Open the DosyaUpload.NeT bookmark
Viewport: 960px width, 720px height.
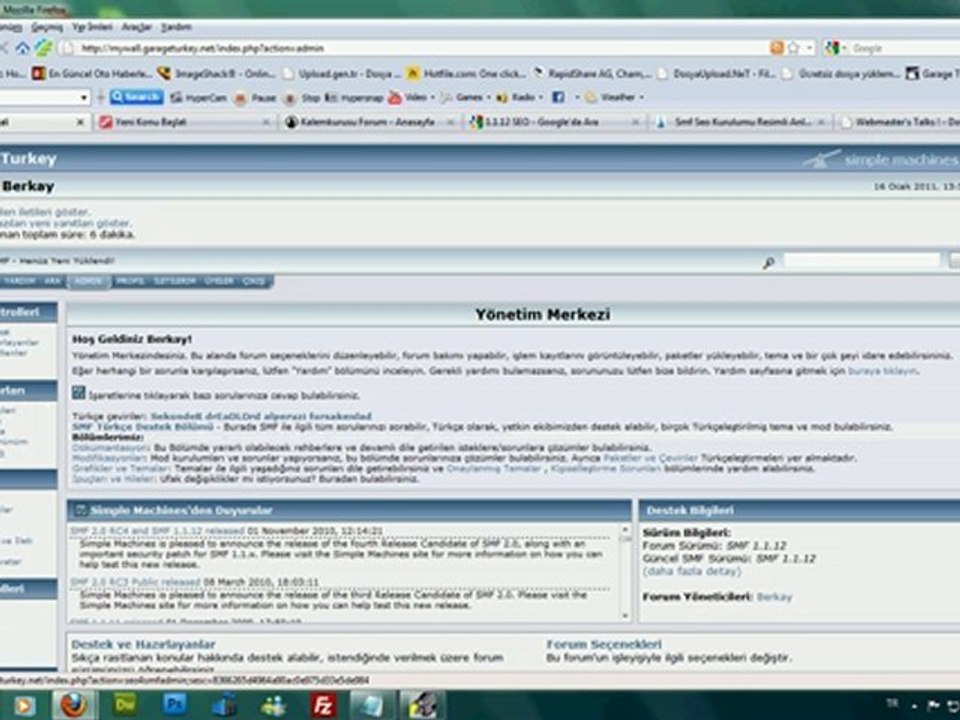716,73
